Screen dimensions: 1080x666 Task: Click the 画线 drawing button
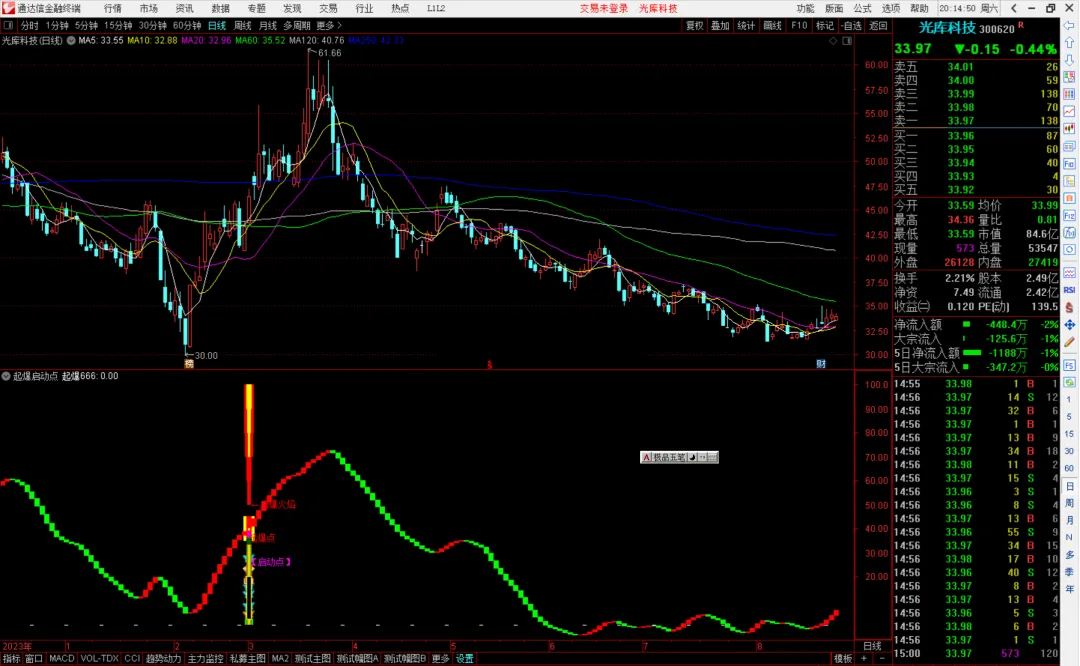(772, 25)
